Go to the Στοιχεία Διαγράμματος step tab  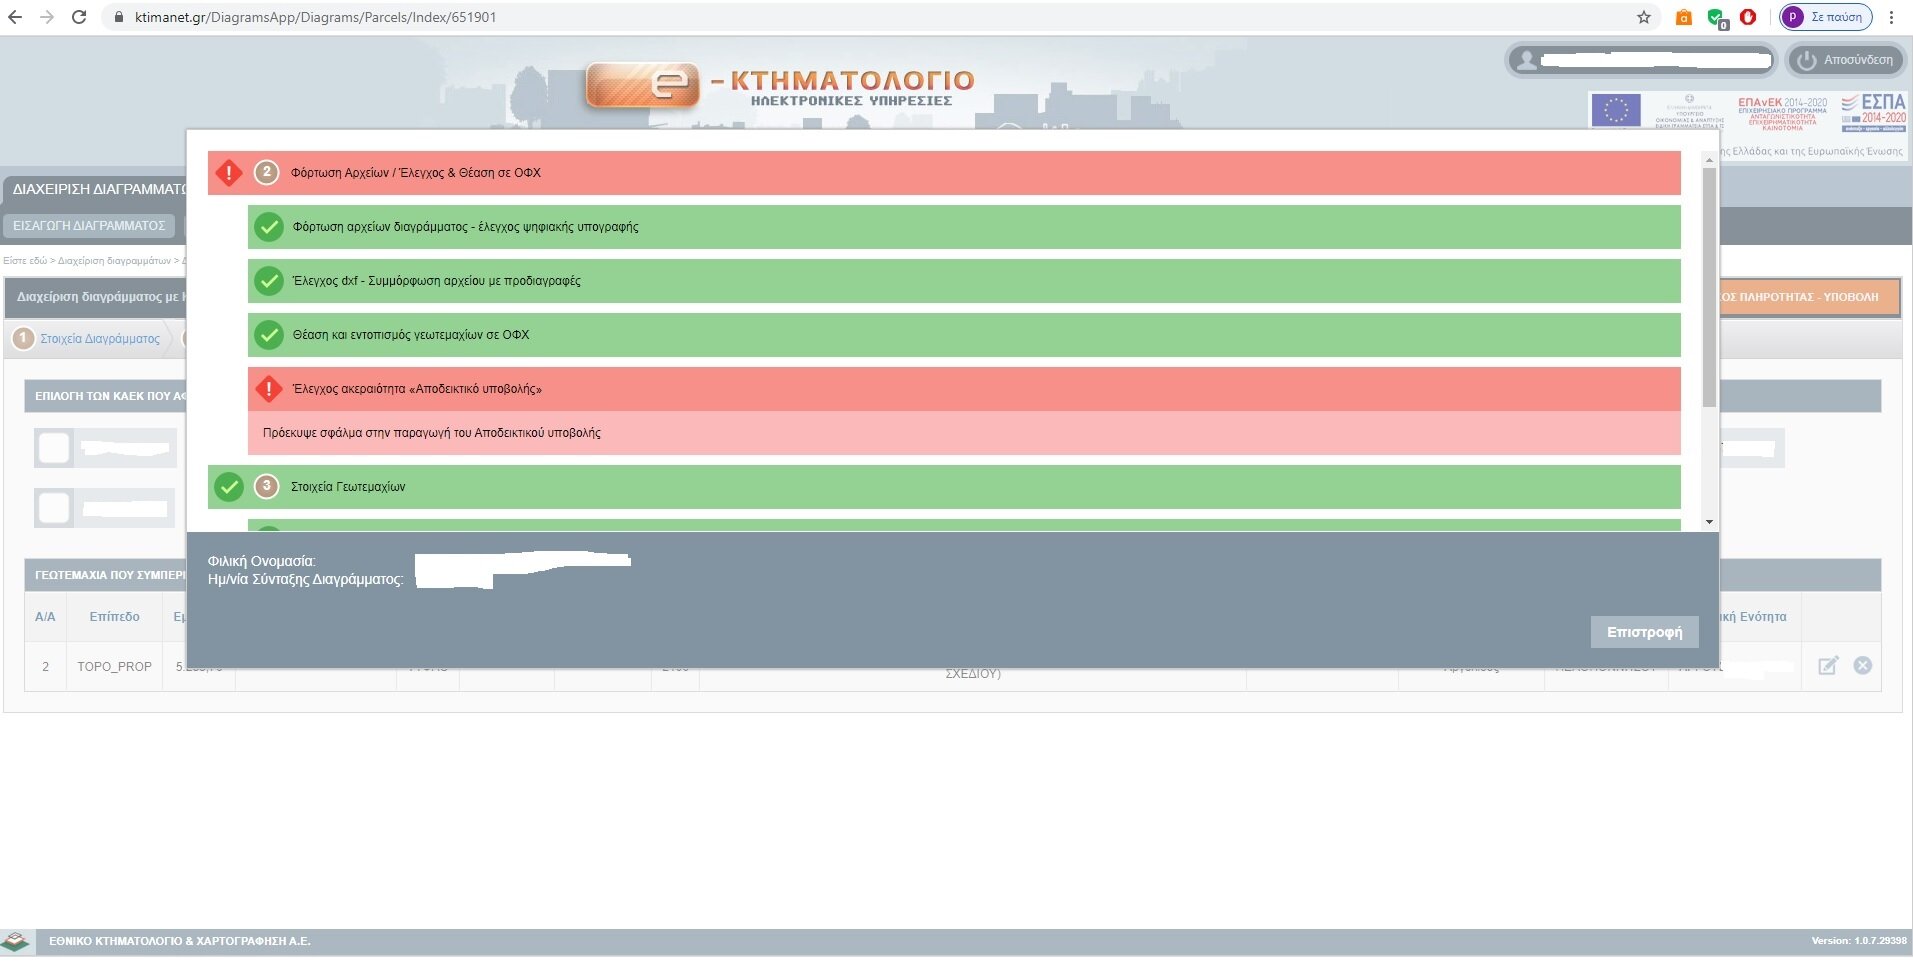100,339
